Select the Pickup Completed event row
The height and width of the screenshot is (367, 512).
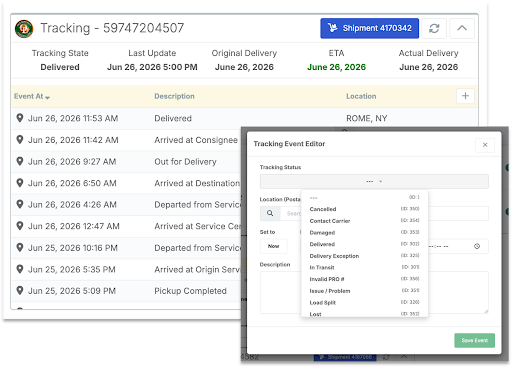coord(126,291)
